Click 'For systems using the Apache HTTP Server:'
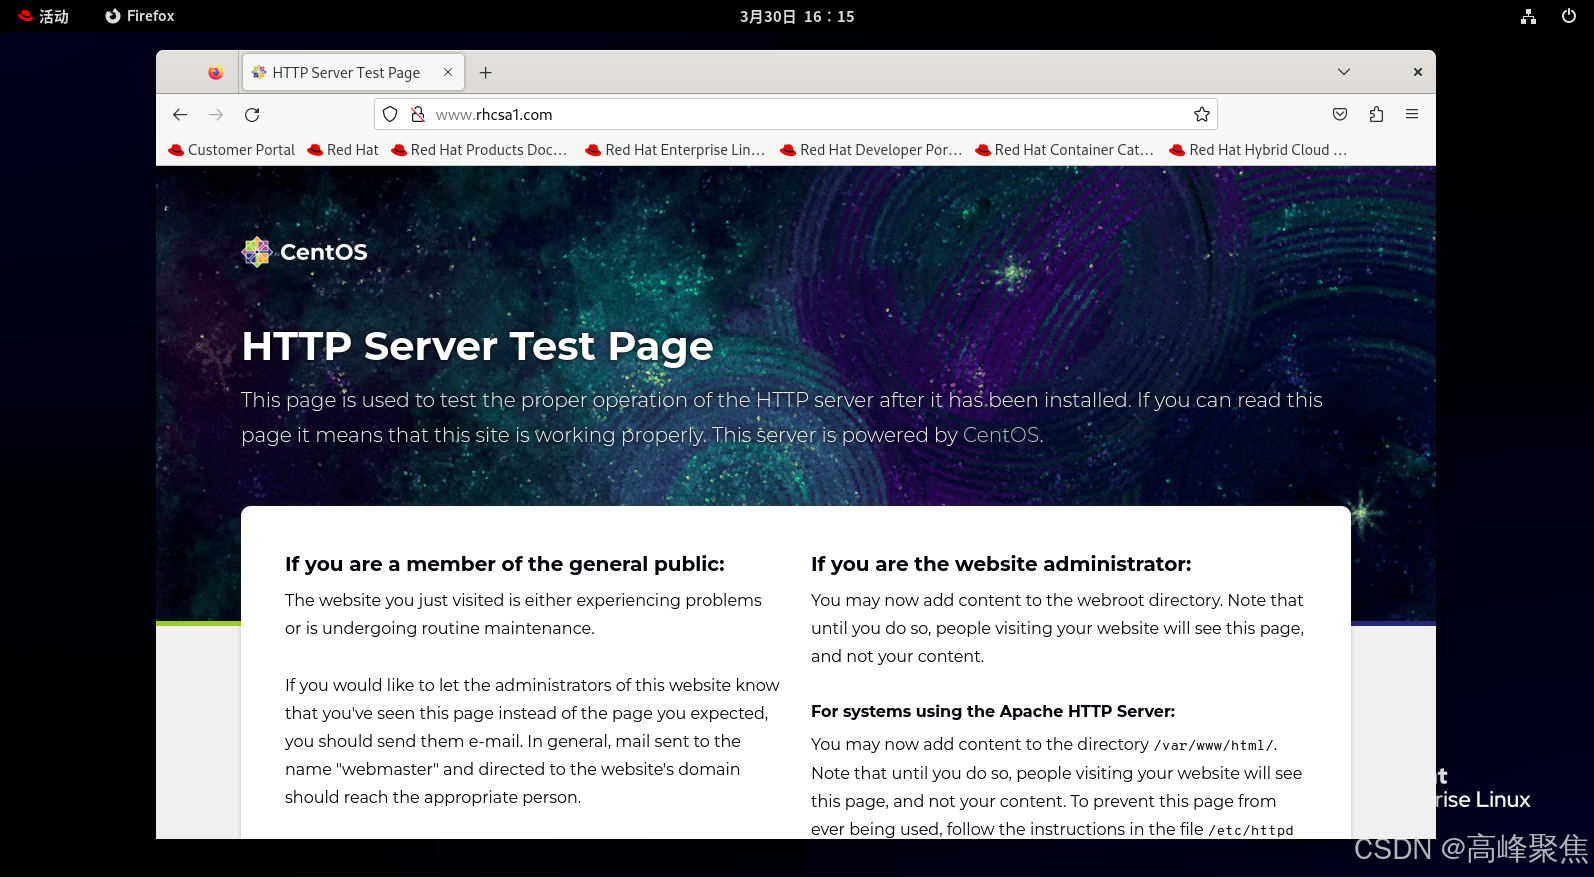 click(x=993, y=711)
